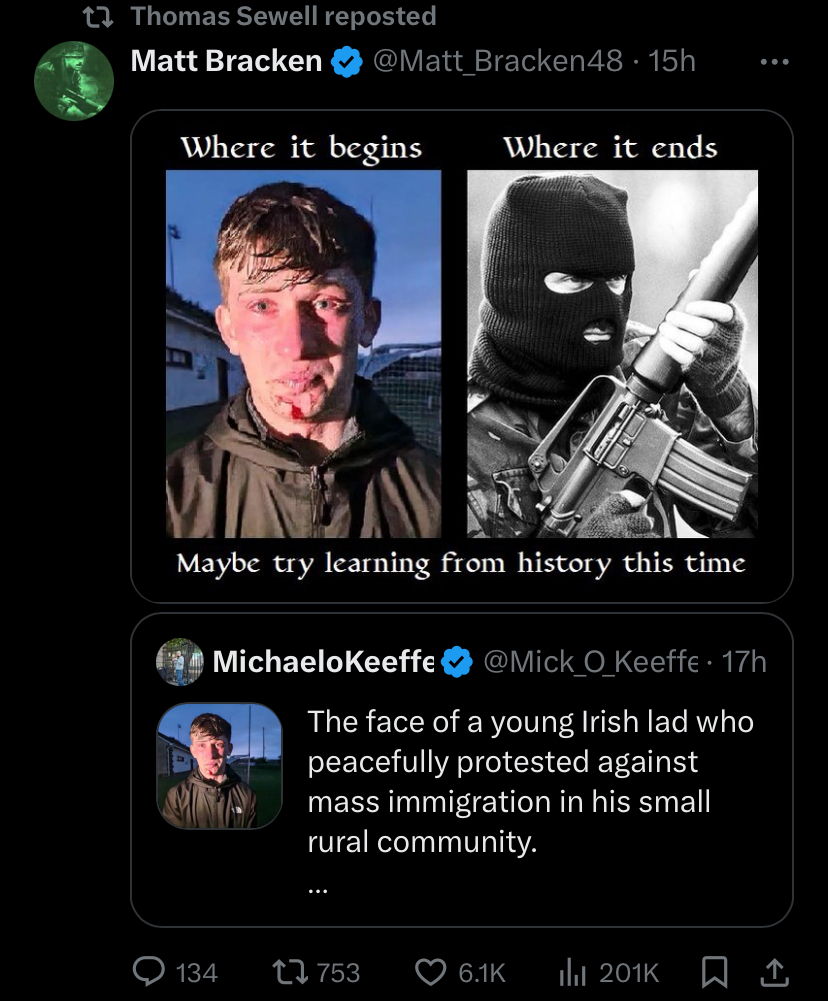Open MichaeloKeeffe's small profile avatar
828x1001 pixels.
[x=179, y=662]
